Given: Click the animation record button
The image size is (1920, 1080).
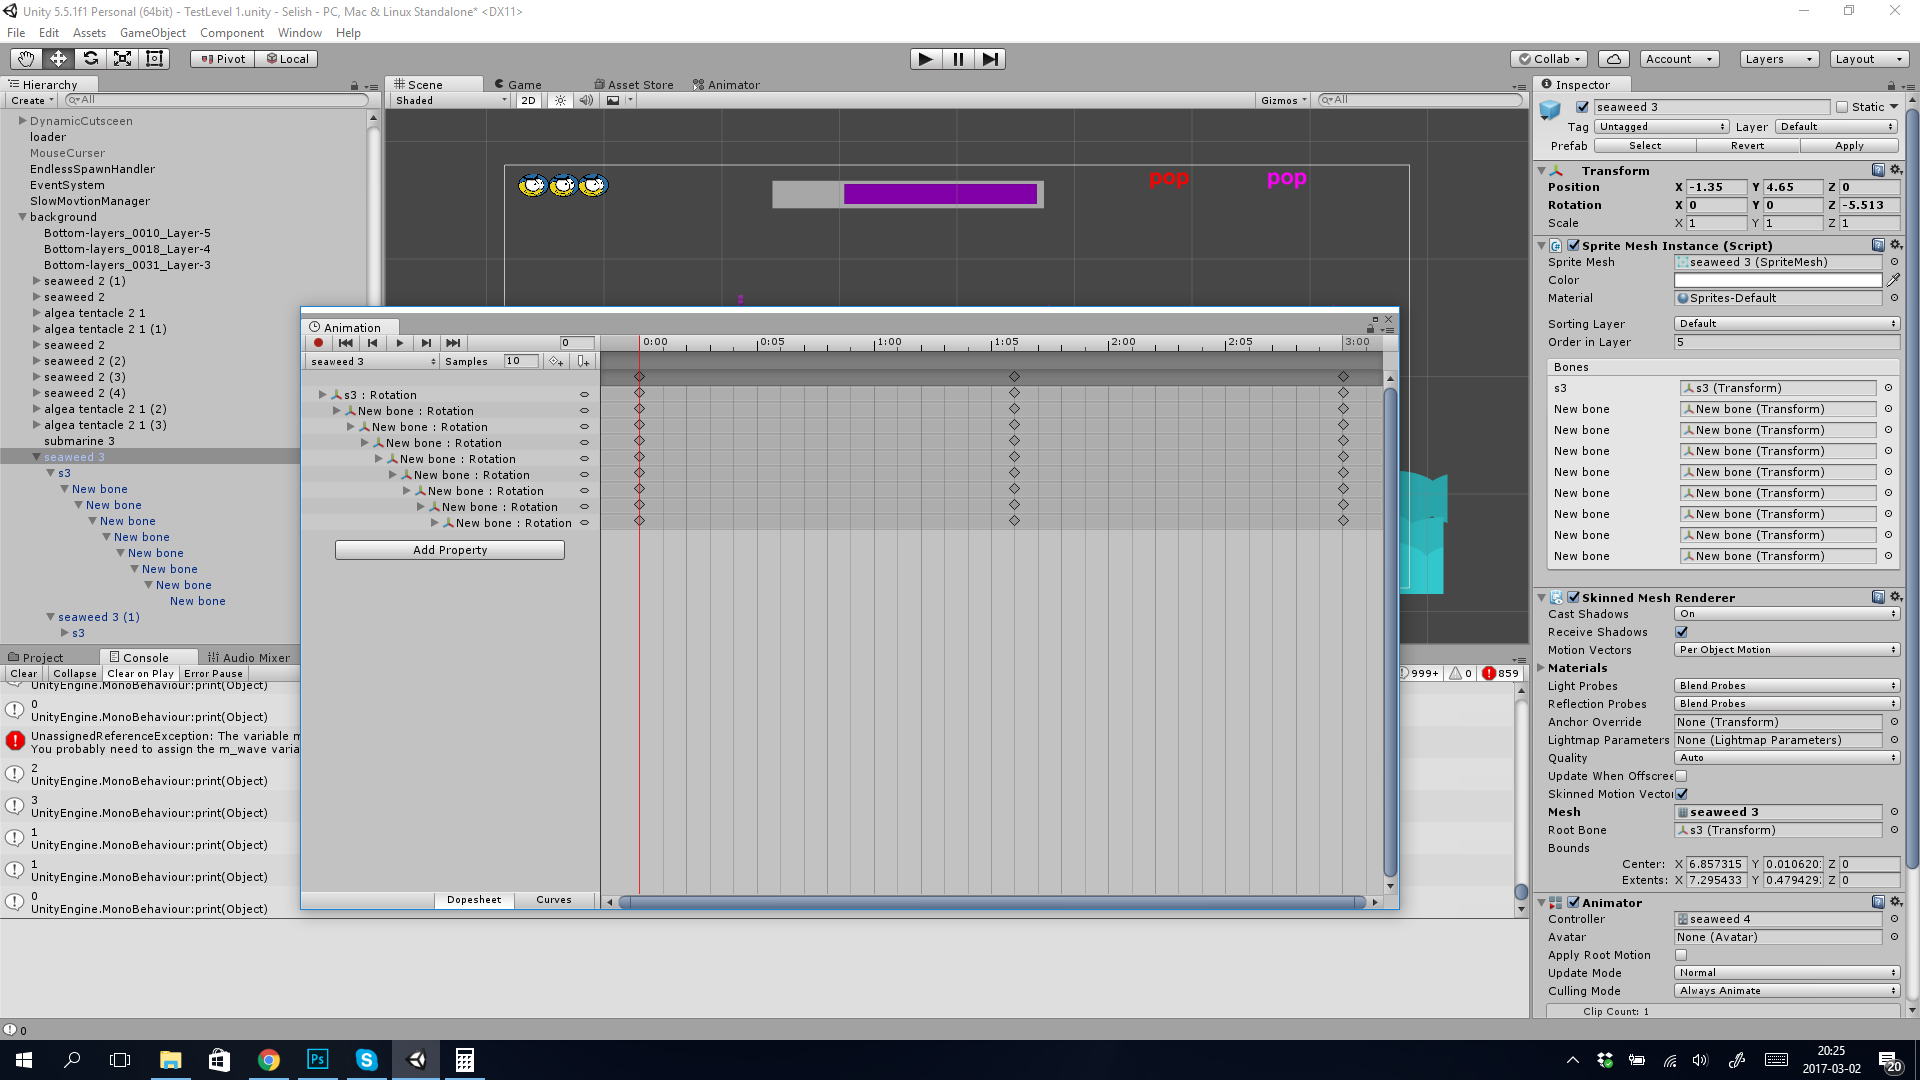Looking at the screenshot, I should (x=318, y=343).
